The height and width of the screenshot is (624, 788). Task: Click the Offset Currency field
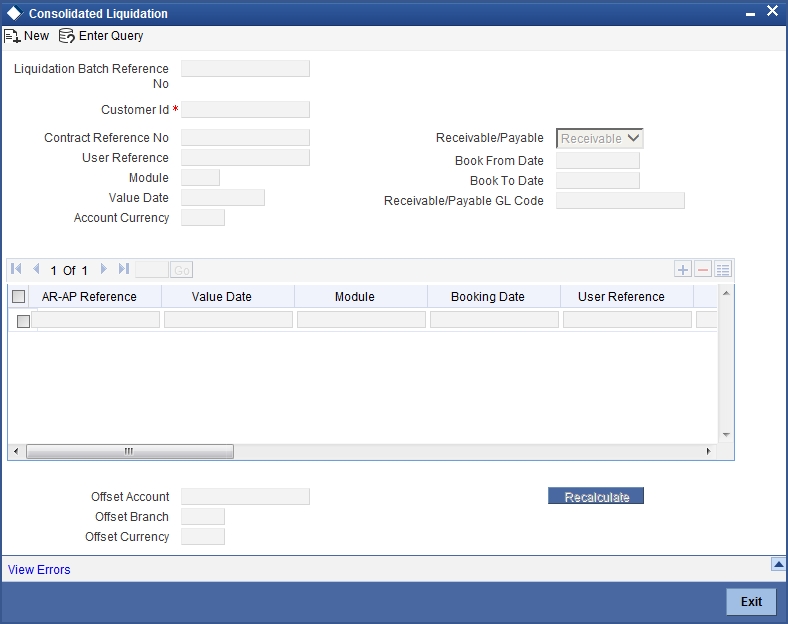203,537
